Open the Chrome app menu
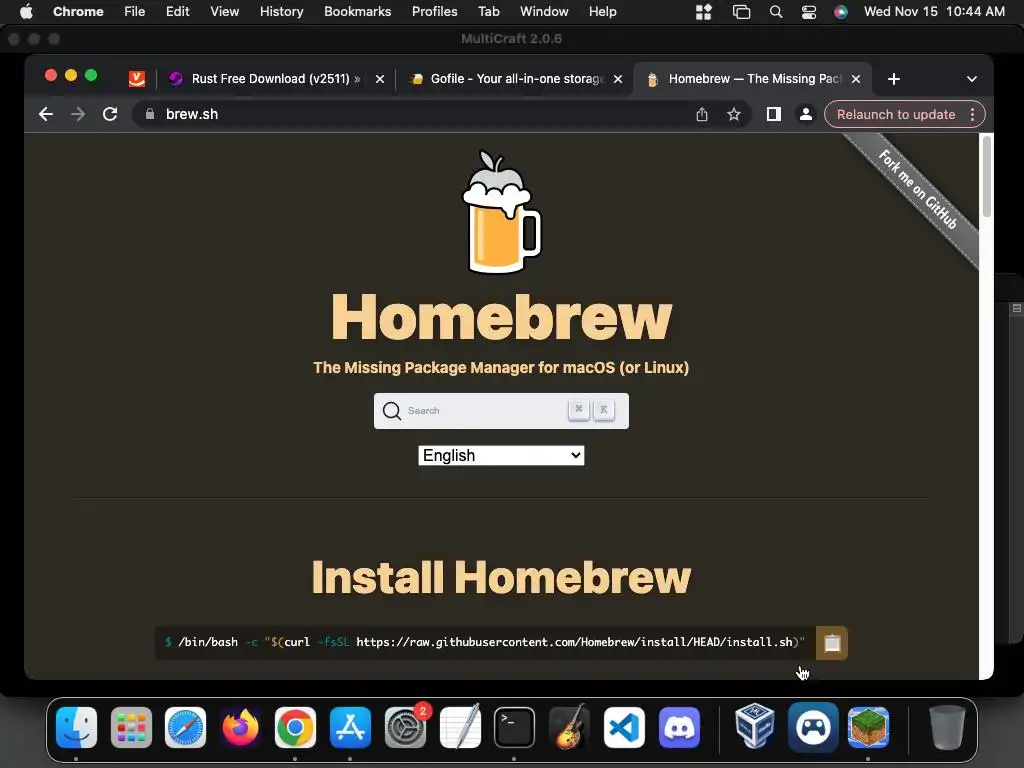 pos(78,12)
